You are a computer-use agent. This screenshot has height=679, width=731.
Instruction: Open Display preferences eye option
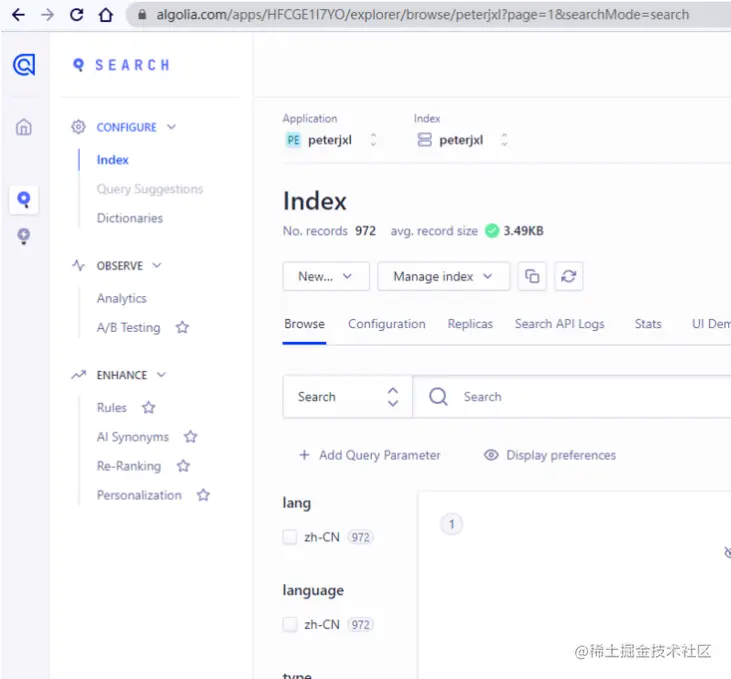coord(550,455)
